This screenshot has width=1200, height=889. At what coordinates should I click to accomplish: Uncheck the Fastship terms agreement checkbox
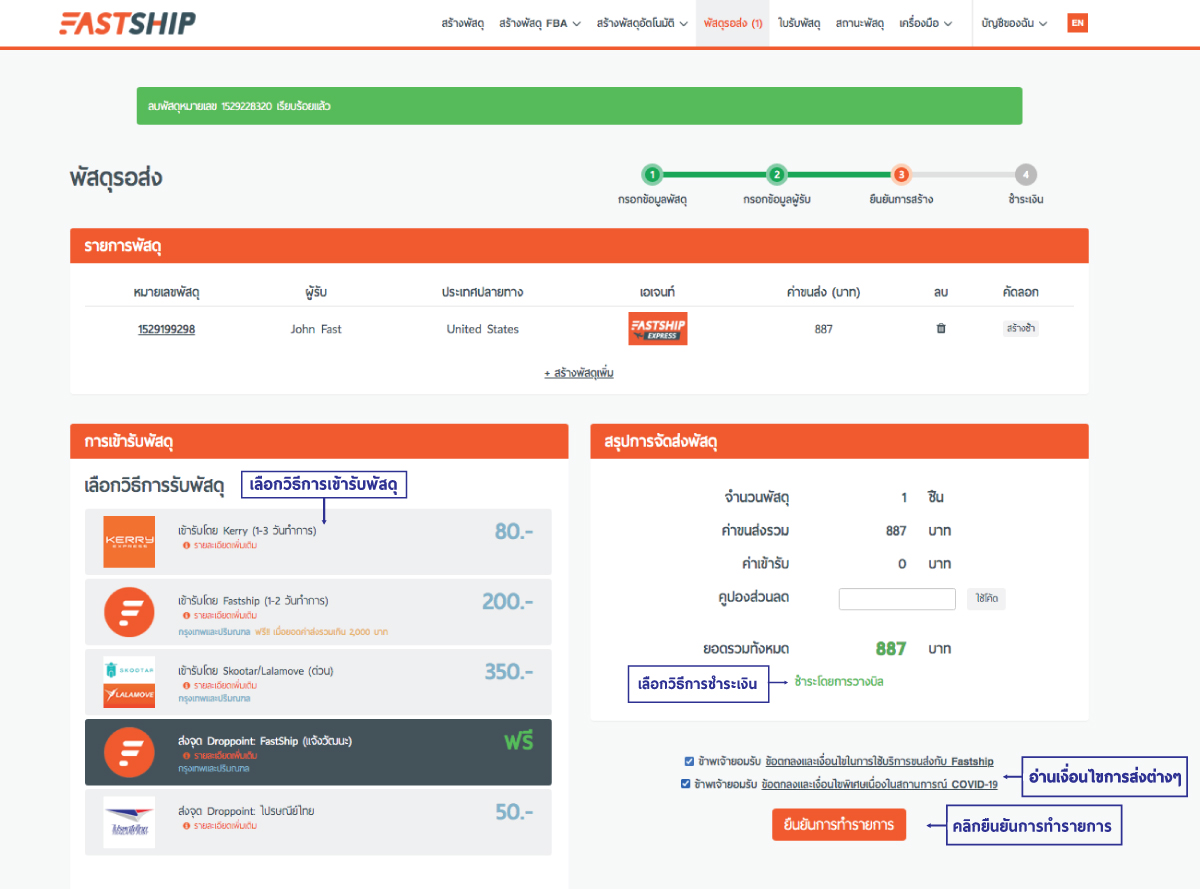[689, 760]
